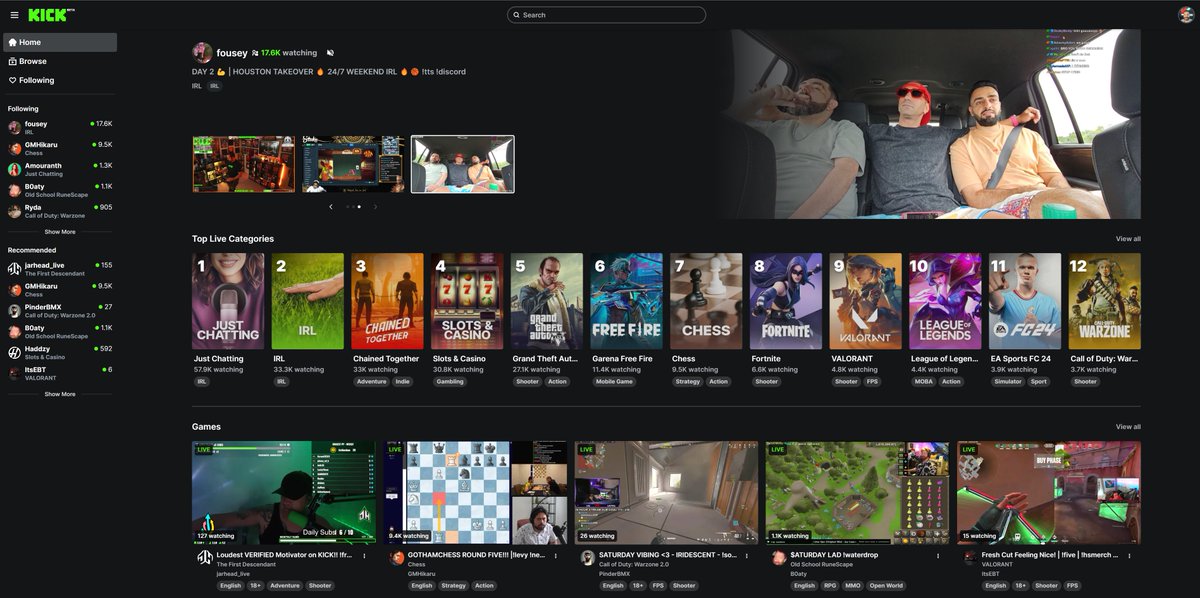Click Ryda avatar in sidebar
1200x598 pixels.
[14, 211]
